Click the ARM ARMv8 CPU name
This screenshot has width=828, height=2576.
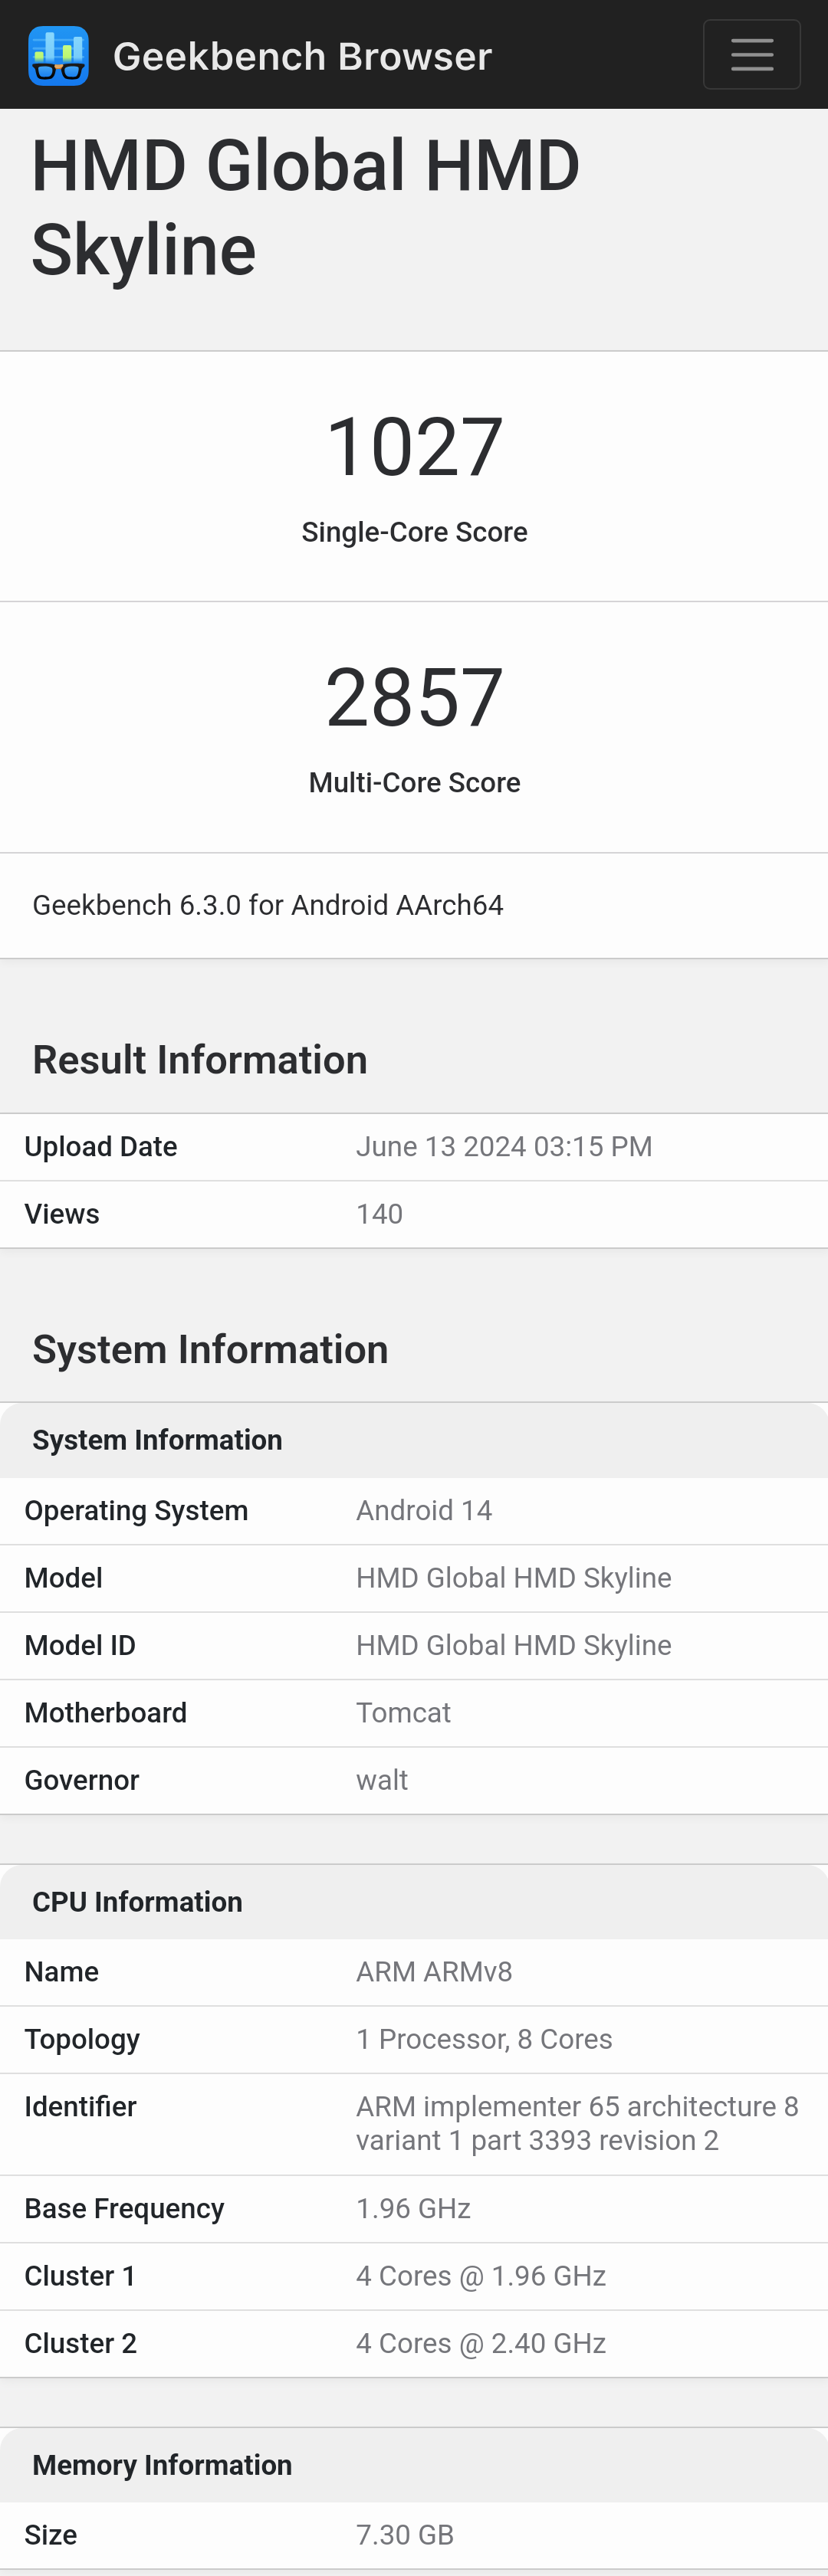[x=434, y=1972]
